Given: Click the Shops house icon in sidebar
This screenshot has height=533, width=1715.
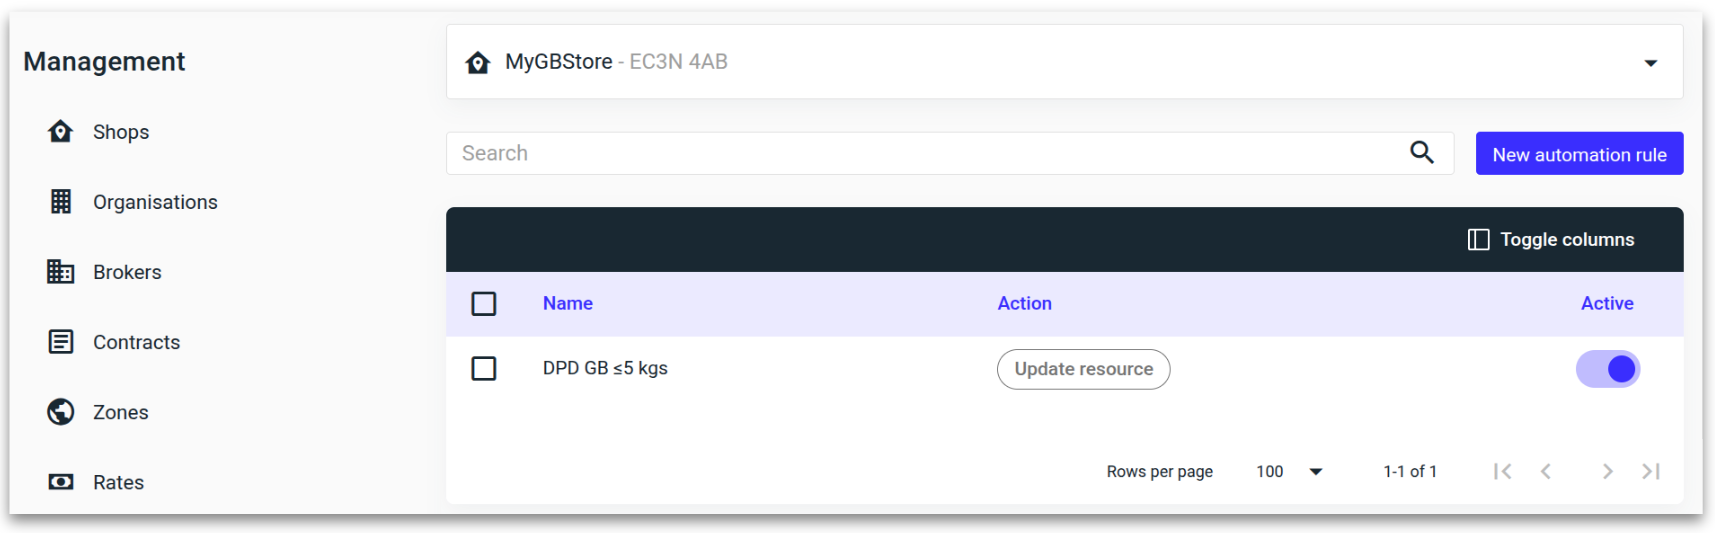Looking at the screenshot, I should pyautogui.click(x=61, y=132).
